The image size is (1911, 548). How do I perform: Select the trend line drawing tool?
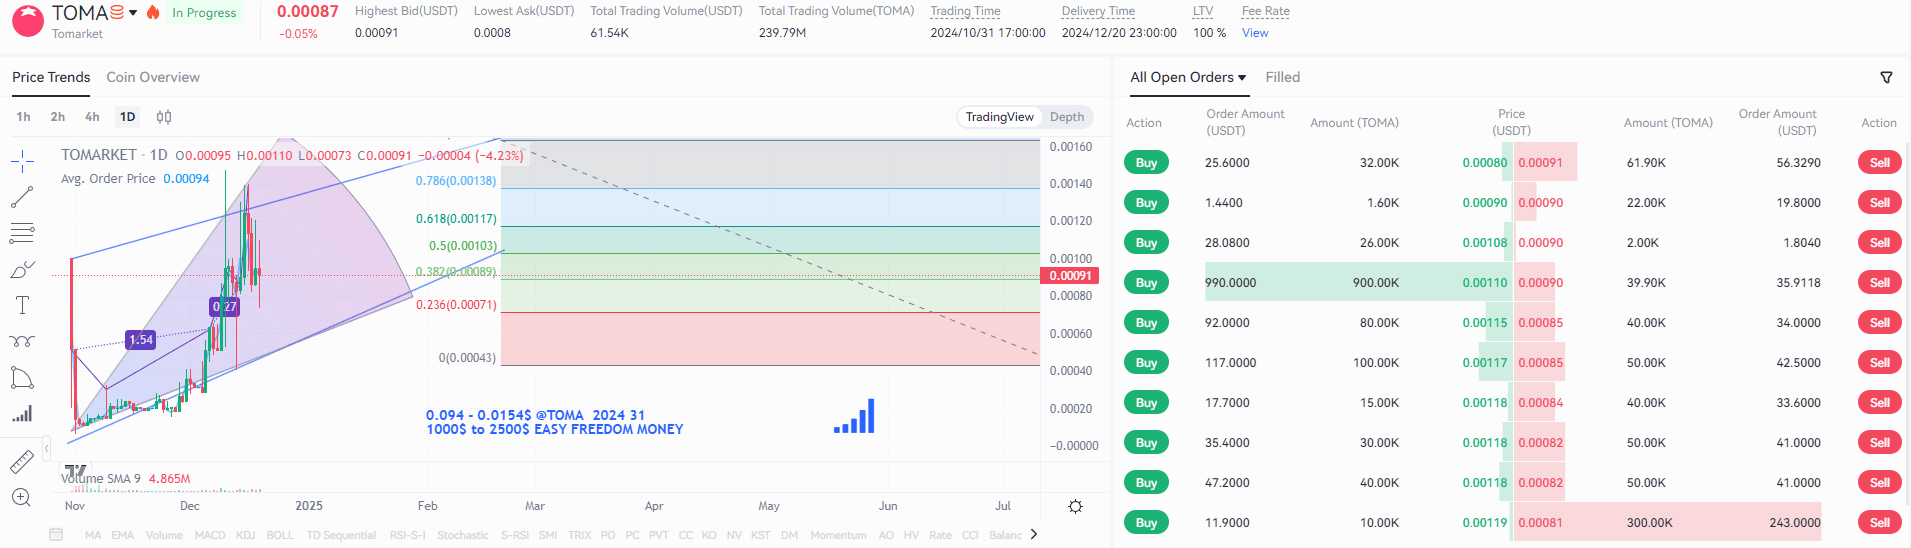click(x=22, y=197)
